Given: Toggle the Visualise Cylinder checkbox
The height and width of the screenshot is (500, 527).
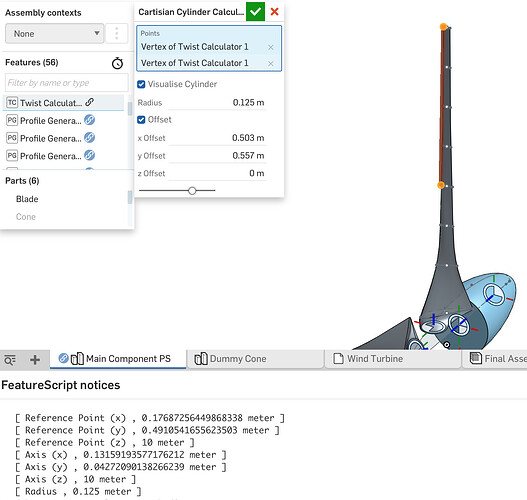Looking at the screenshot, I should click(x=141, y=84).
